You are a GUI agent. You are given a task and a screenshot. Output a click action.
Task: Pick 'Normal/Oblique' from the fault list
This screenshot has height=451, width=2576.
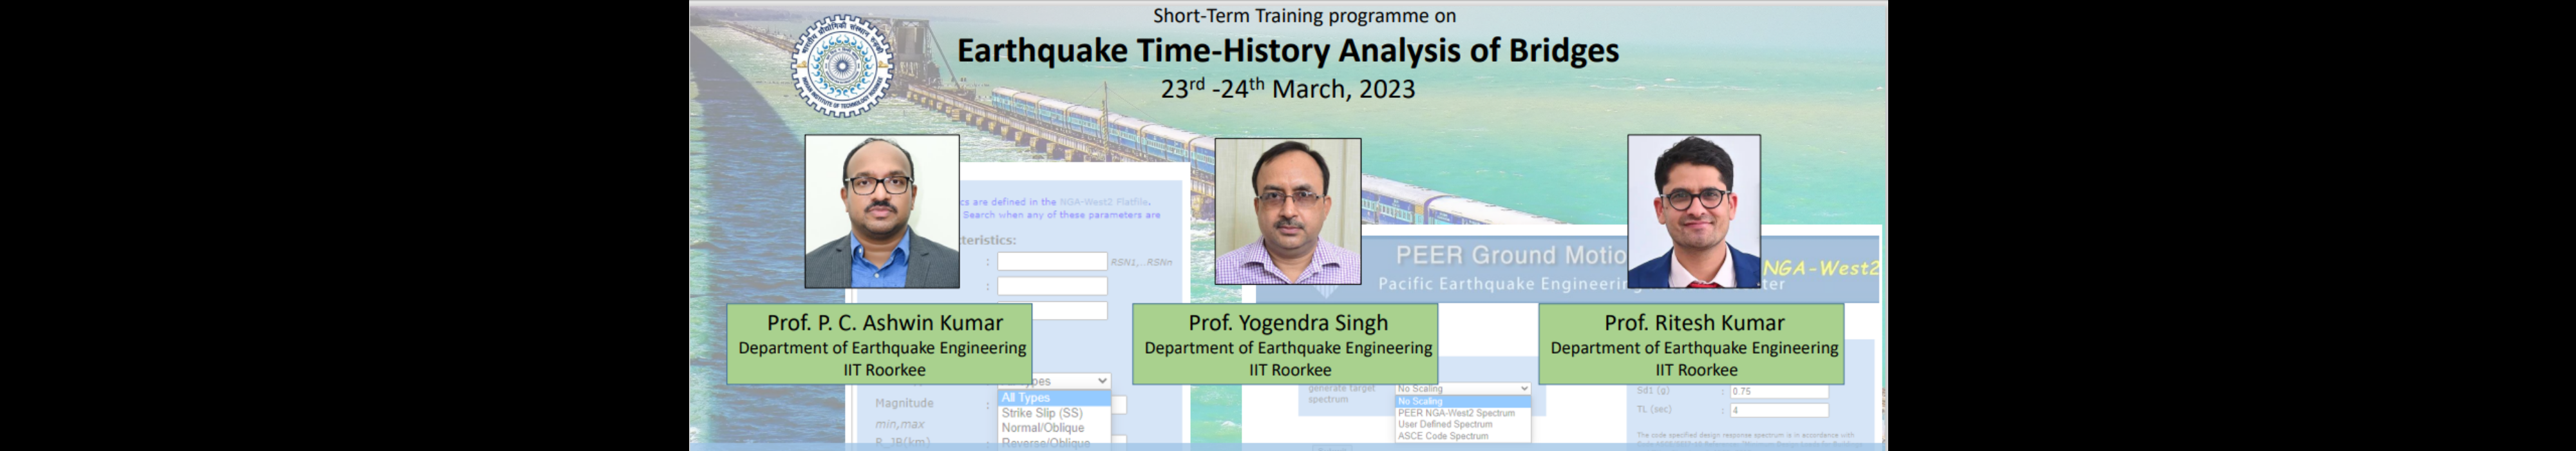coord(1042,428)
